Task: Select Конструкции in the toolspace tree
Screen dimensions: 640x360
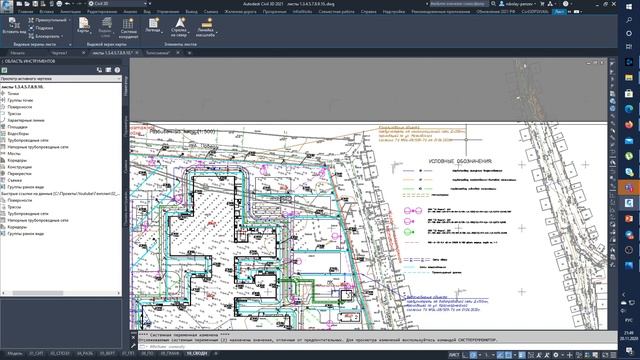Action: tap(20, 167)
